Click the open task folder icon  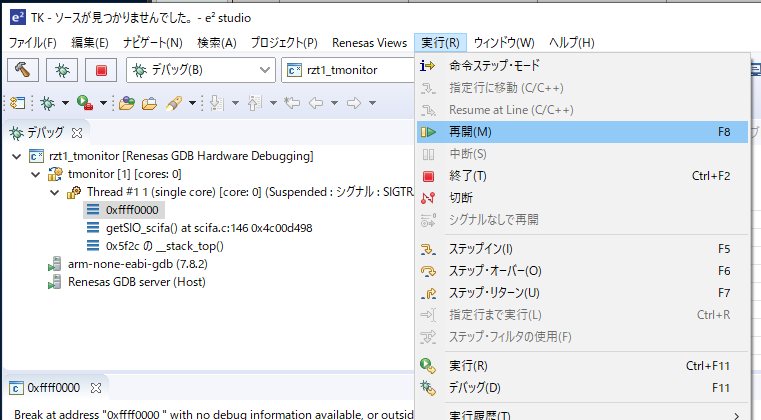coord(149,103)
